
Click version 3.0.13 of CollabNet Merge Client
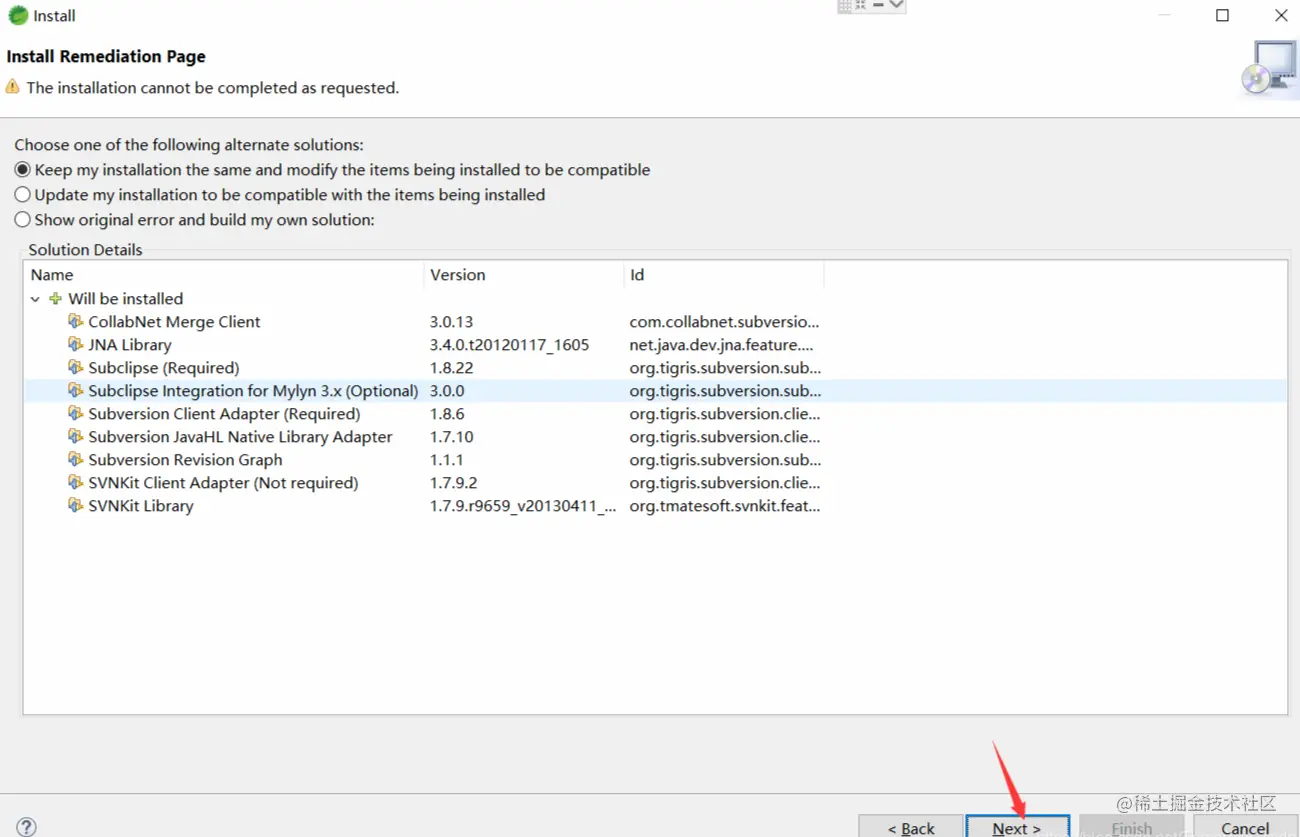pyautogui.click(x=451, y=322)
